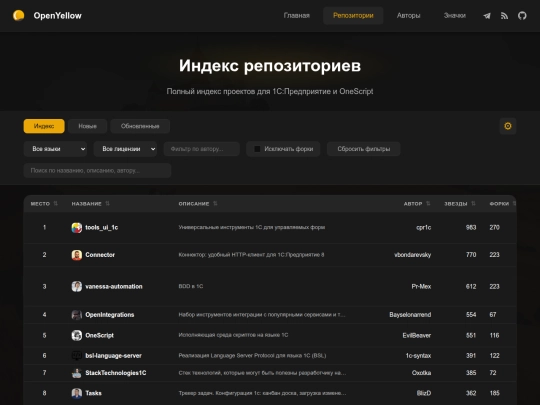Click stars value 612
540x405 pixels.
coord(471,287)
